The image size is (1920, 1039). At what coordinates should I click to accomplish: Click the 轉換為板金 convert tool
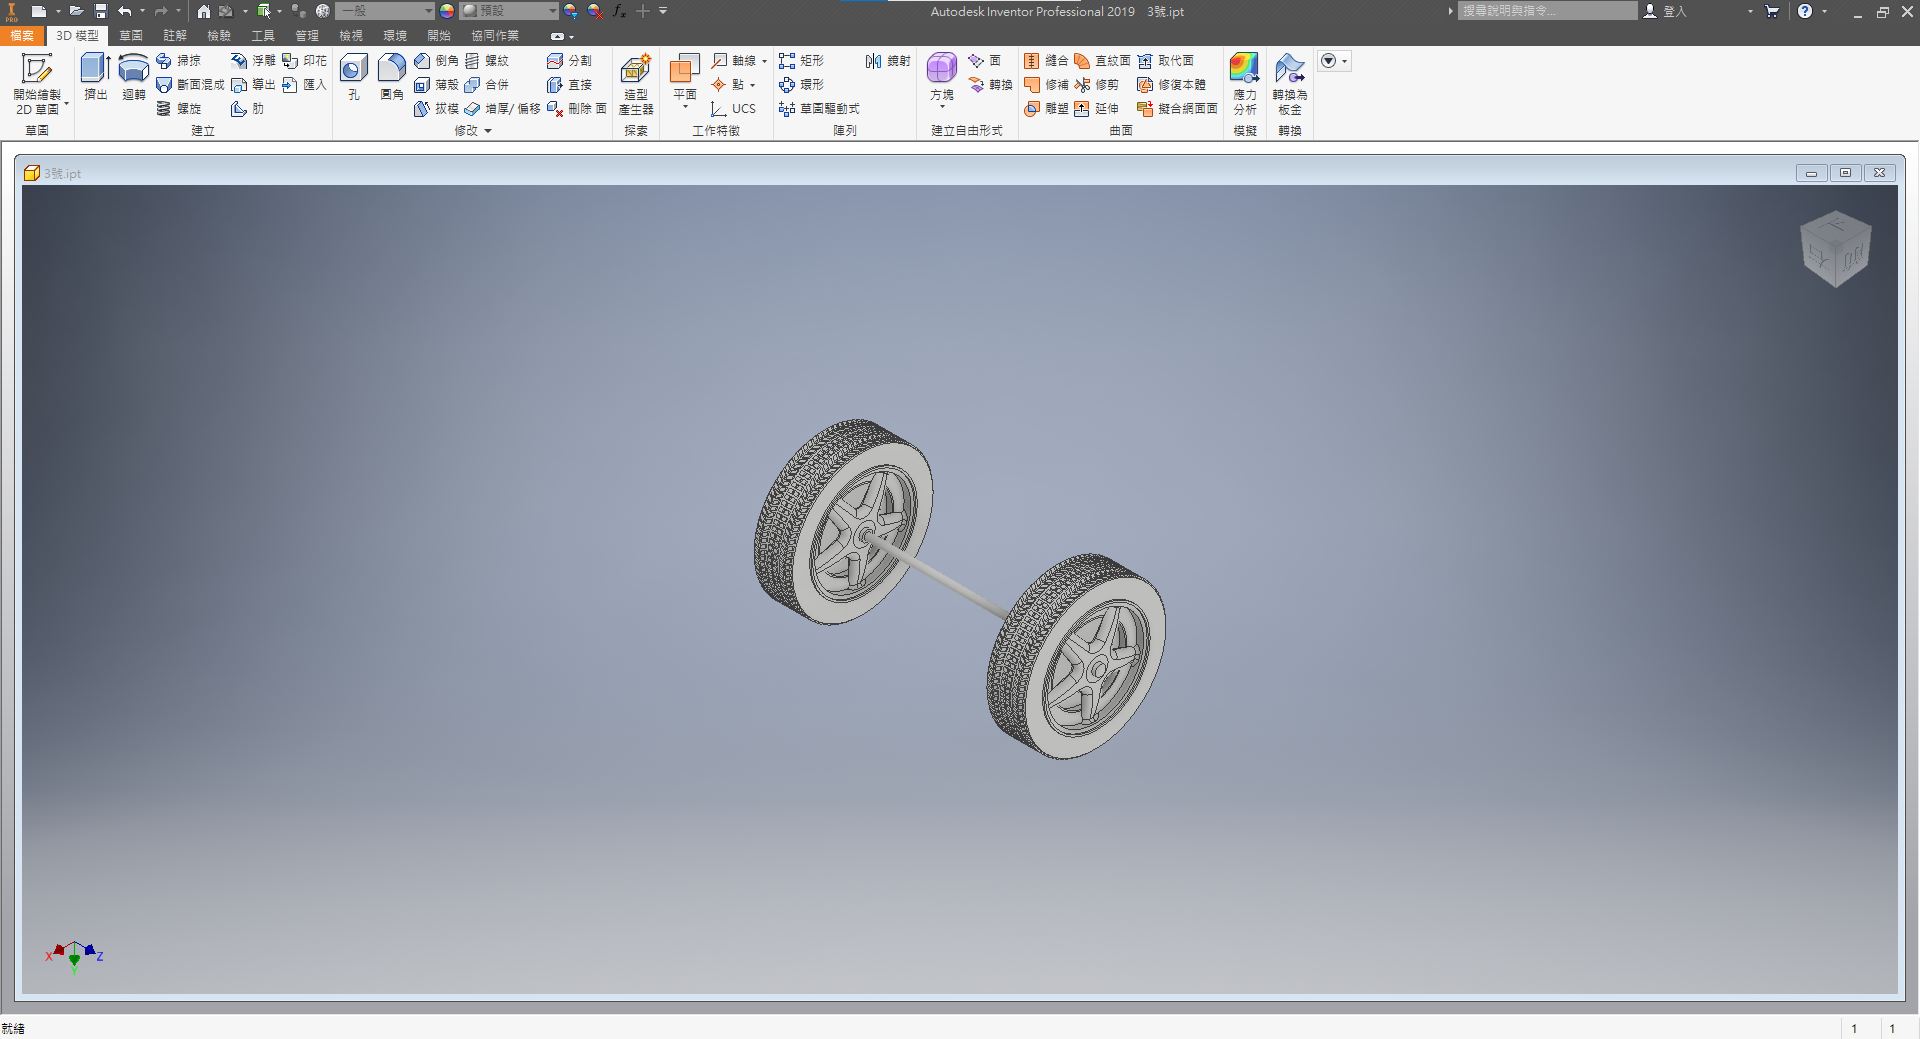click(1290, 84)
